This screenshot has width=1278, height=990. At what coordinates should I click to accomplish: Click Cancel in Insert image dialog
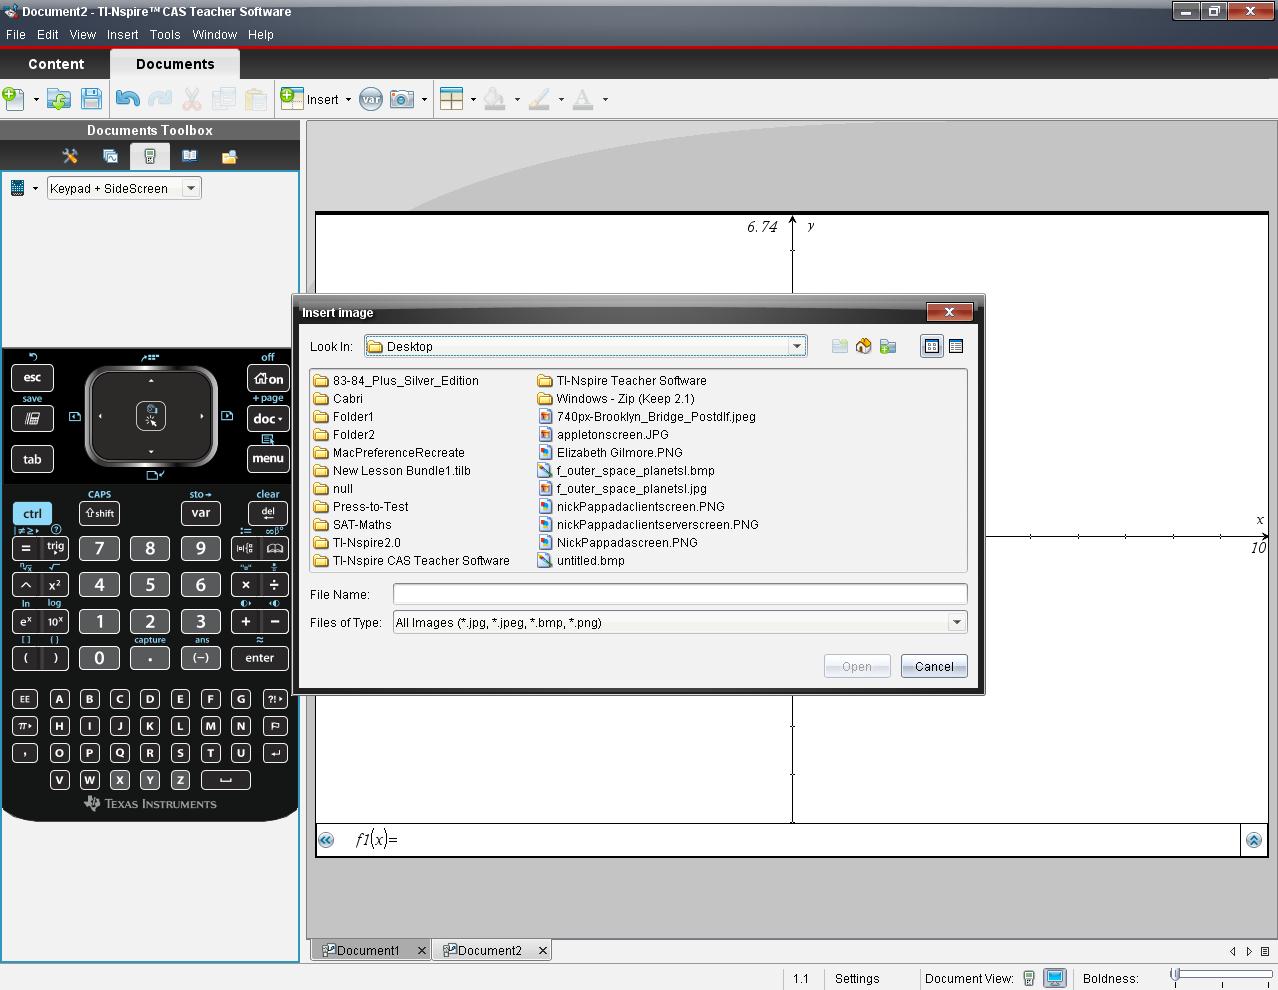933,666
